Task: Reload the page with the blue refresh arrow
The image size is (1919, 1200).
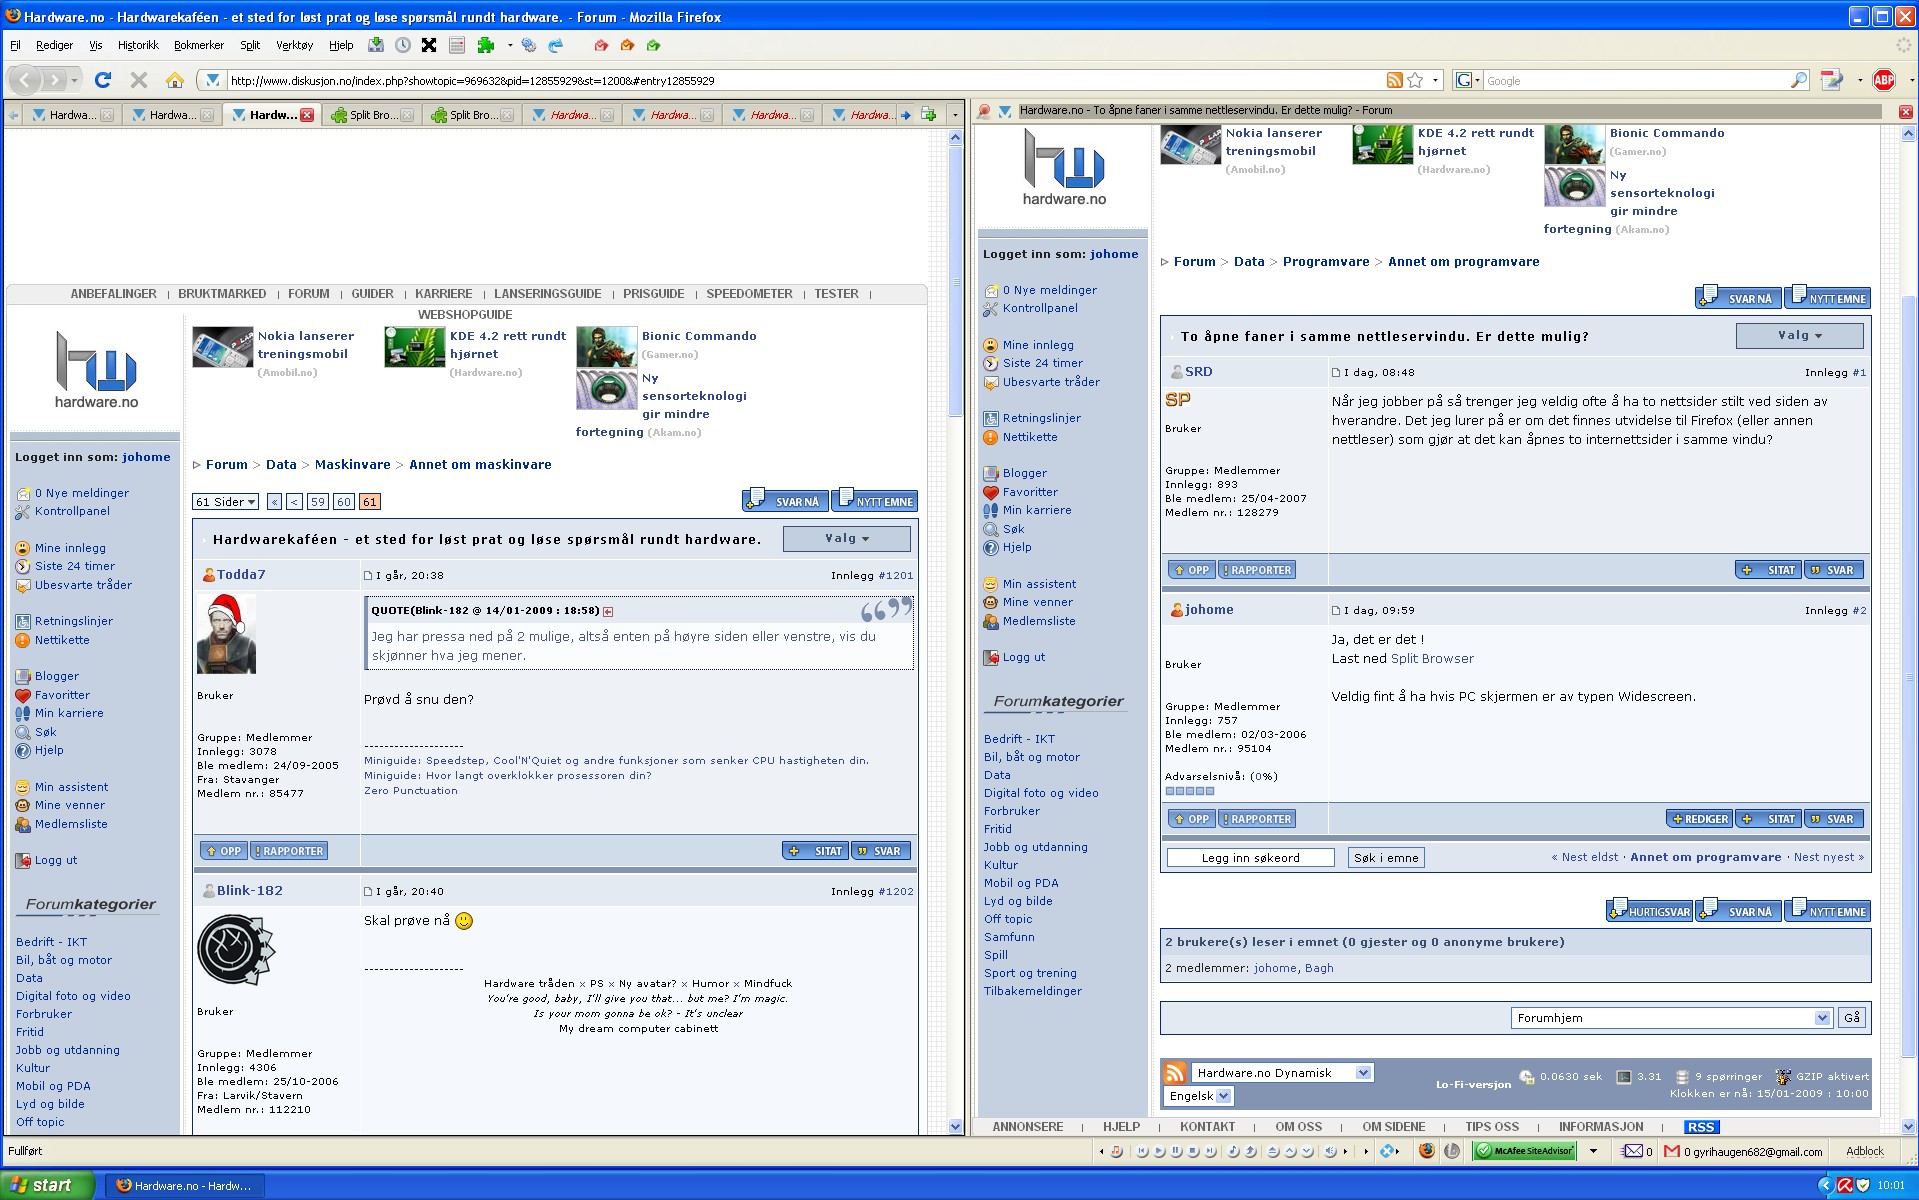Action: tap(102, 80)
